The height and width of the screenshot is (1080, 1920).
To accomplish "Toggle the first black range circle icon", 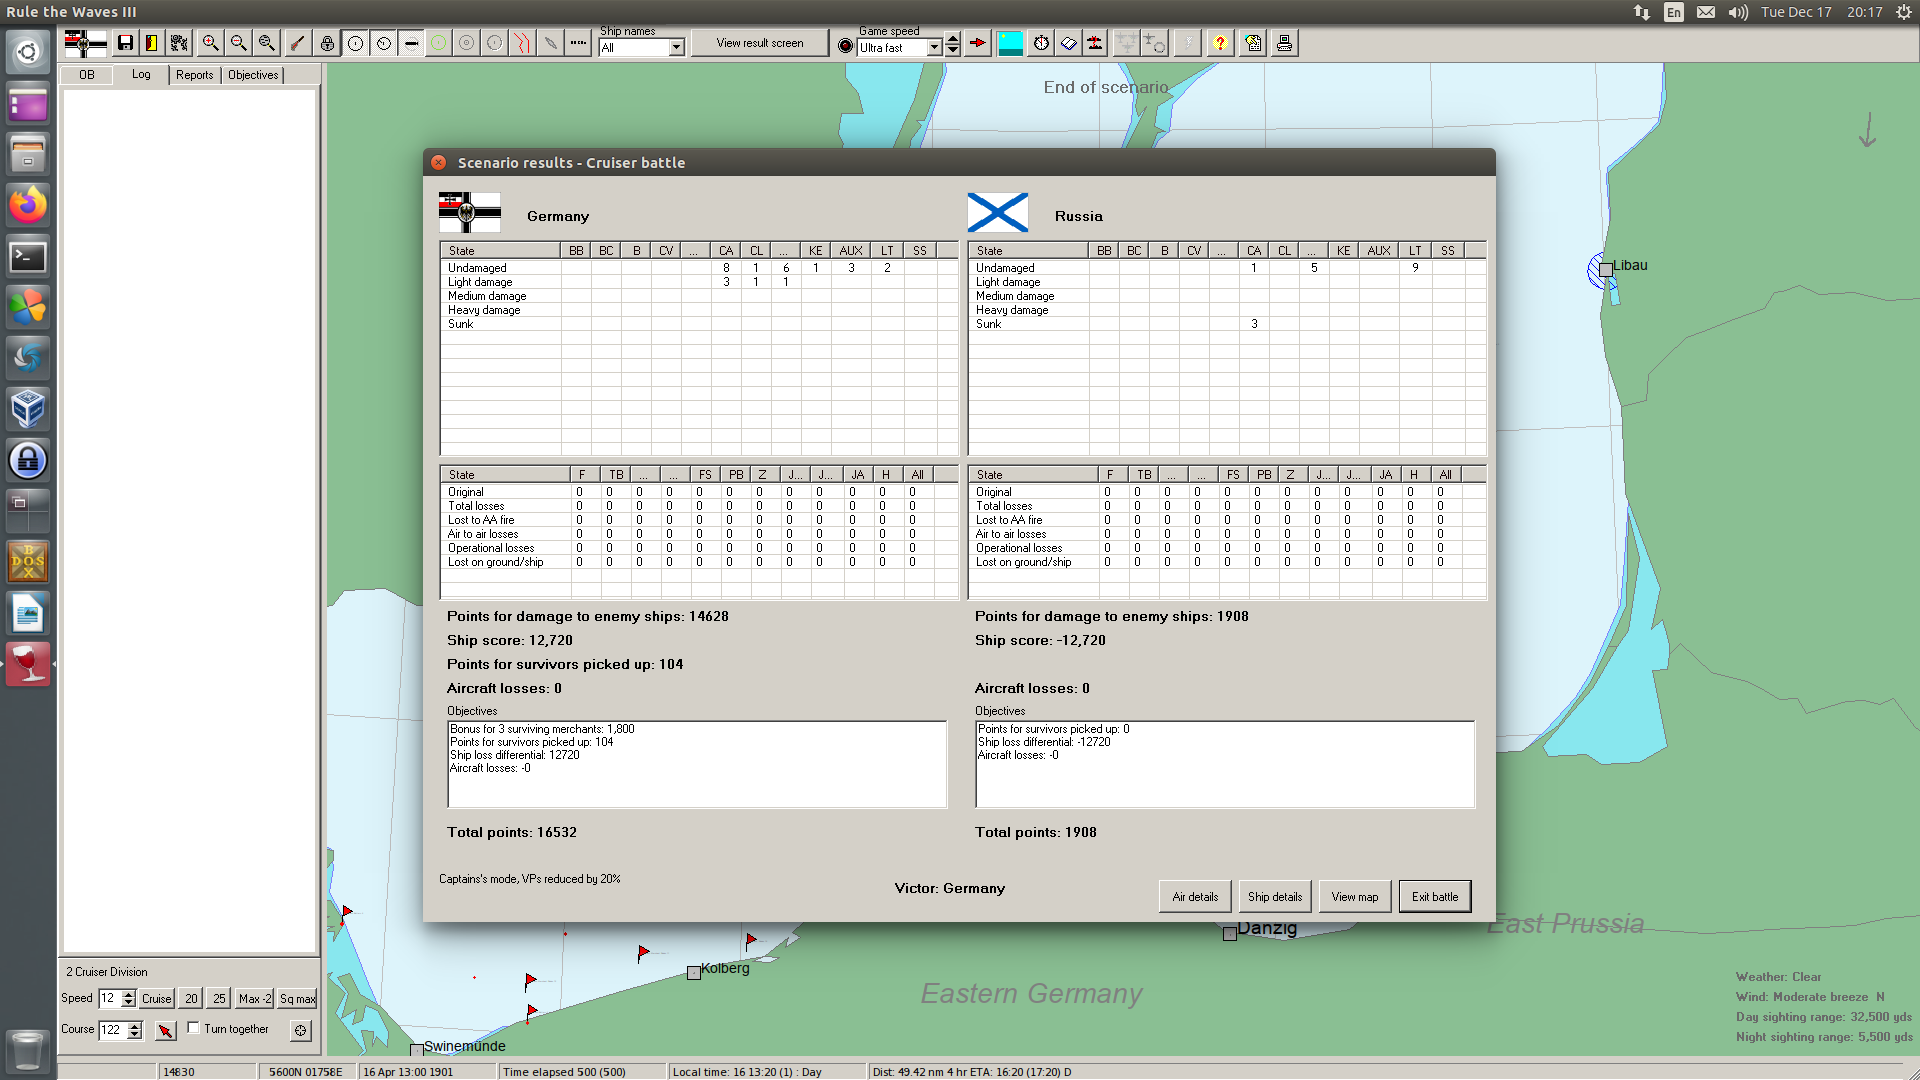I will (x=355, y=43).
